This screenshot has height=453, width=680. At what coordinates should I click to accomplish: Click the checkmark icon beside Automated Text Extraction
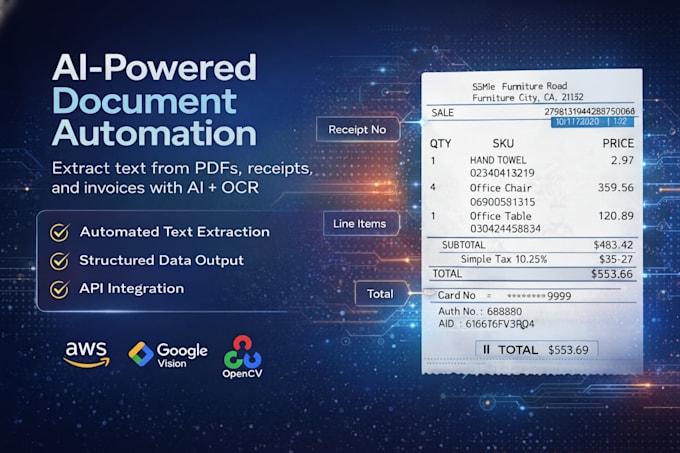[x=59, y=232]
